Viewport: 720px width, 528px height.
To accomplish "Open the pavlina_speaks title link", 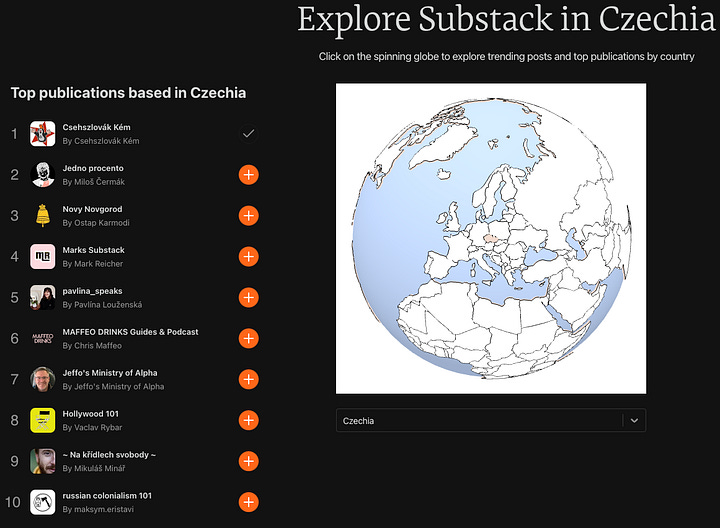I will click(x=92, y=291).
